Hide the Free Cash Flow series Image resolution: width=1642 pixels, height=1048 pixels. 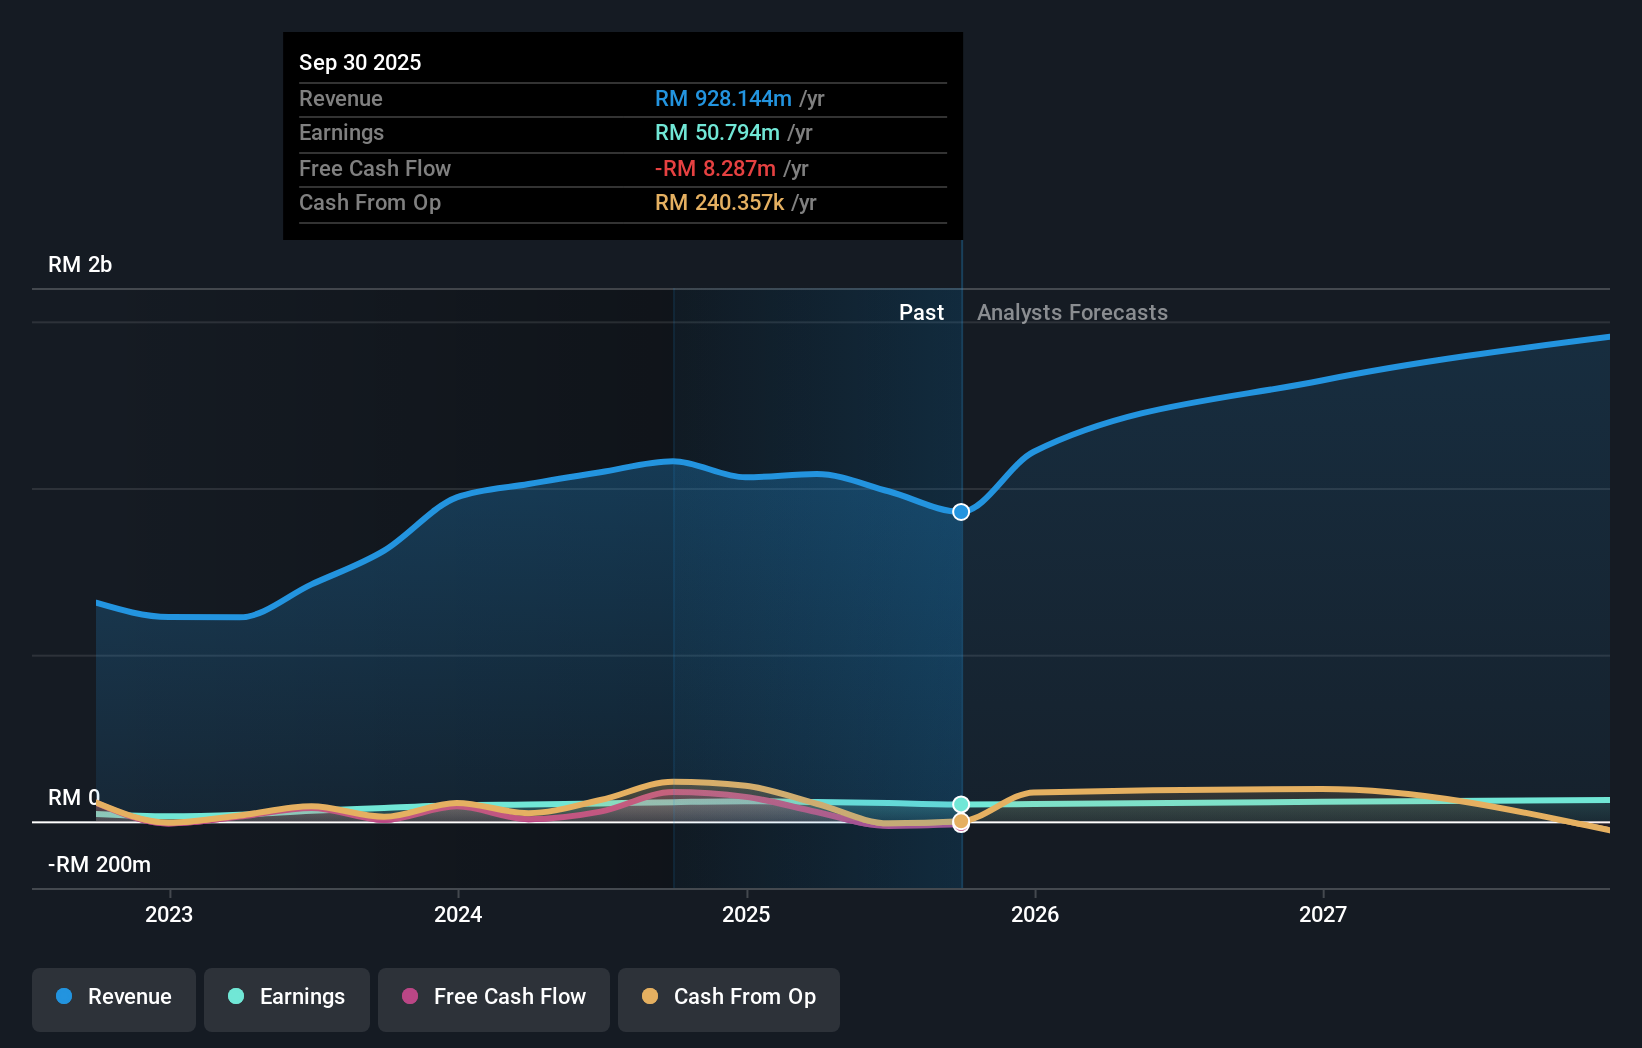(494, 998)
